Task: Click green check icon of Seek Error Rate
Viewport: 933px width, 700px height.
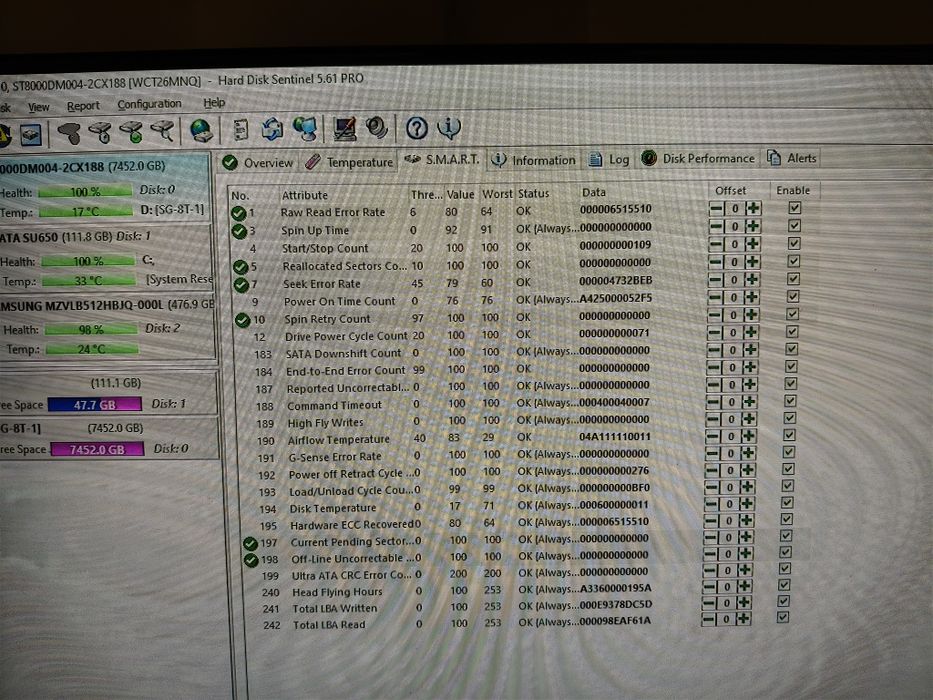Action: coord(241,285)
